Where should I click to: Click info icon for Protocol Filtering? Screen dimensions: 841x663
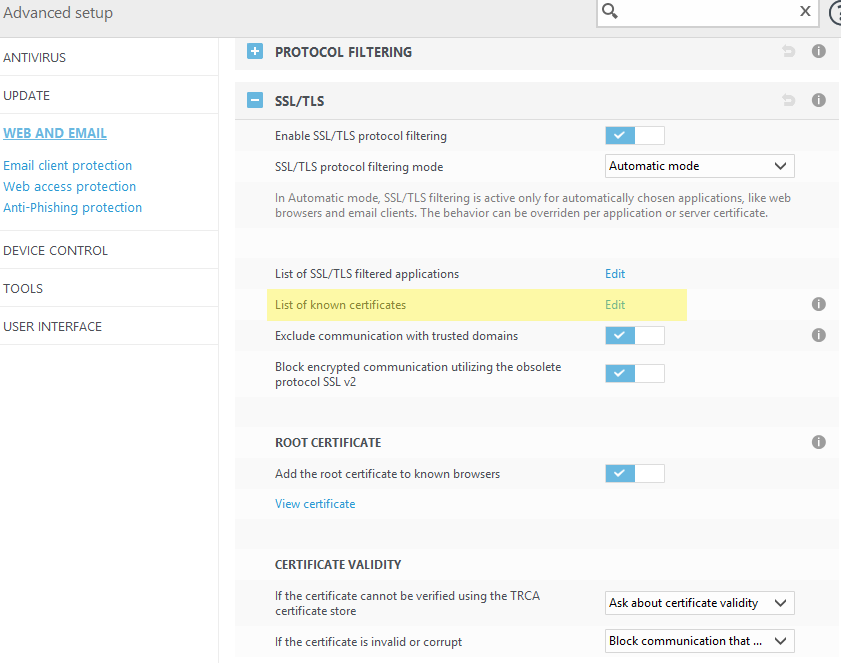coord(818,51)
